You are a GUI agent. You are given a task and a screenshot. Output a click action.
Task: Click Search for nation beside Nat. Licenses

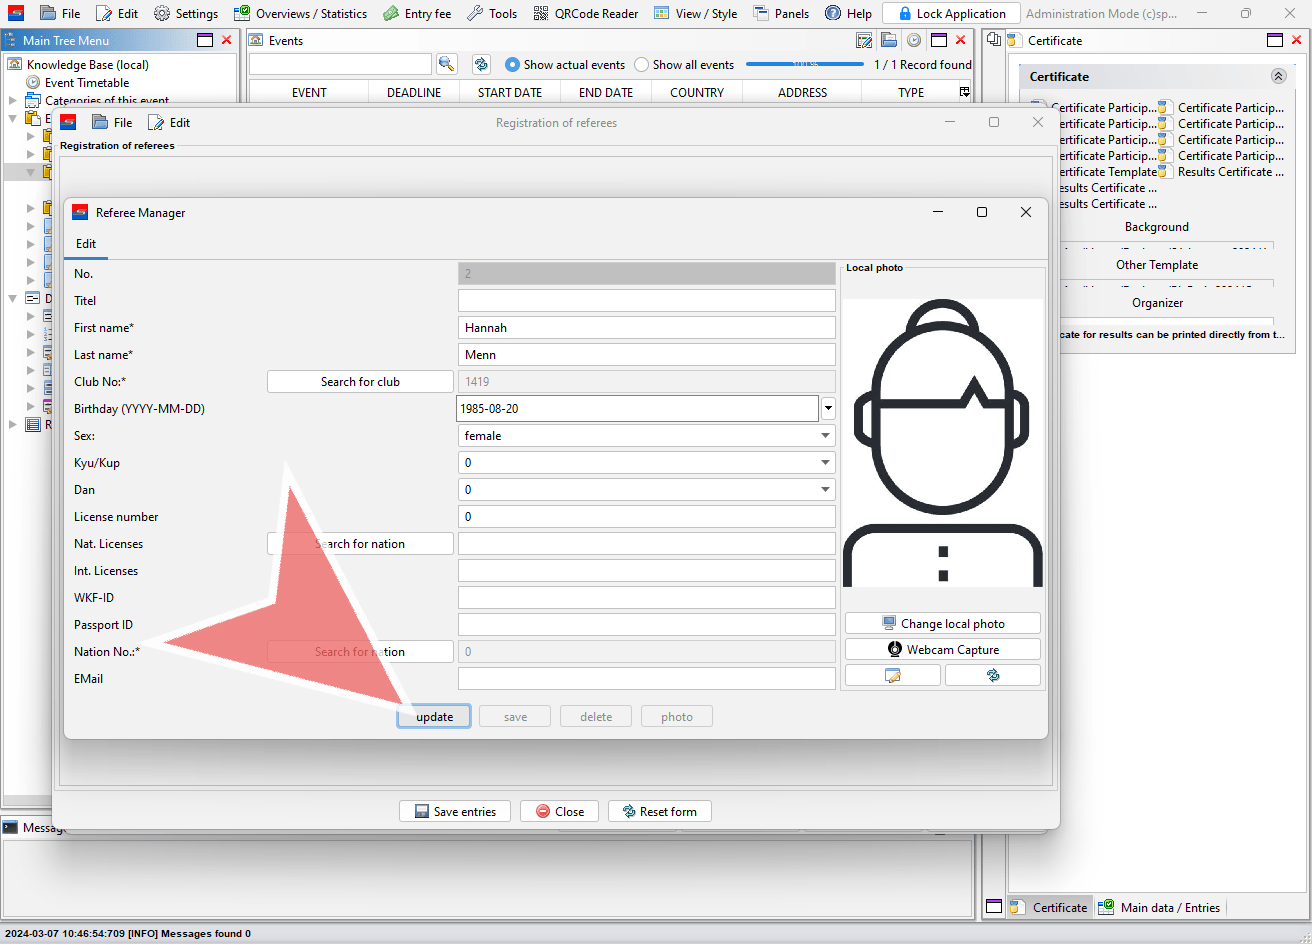click(360, 543)
